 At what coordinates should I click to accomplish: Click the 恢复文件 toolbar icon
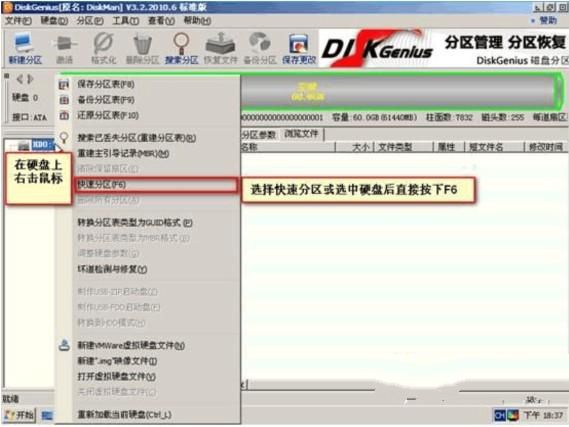point(221,48)
